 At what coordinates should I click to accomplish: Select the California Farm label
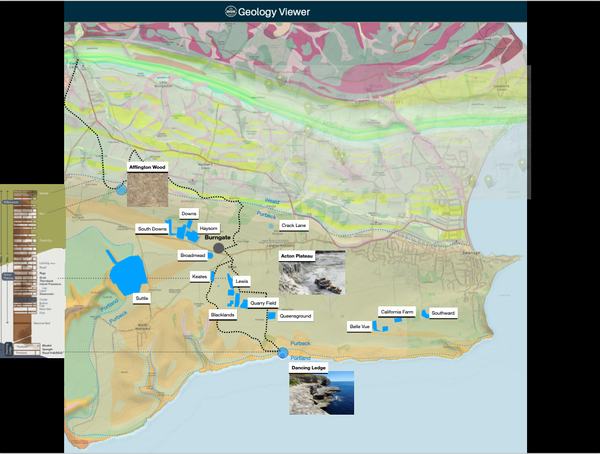tap(396, 312)
